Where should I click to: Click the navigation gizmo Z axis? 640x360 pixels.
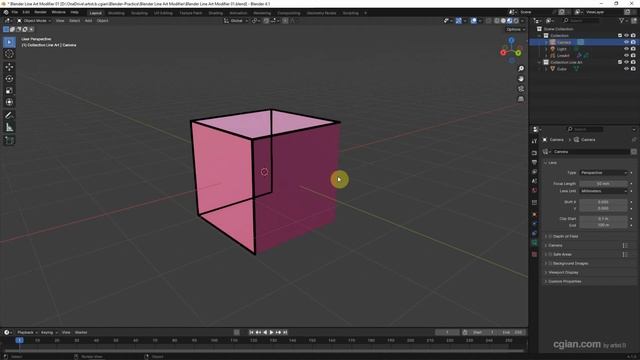511,40
